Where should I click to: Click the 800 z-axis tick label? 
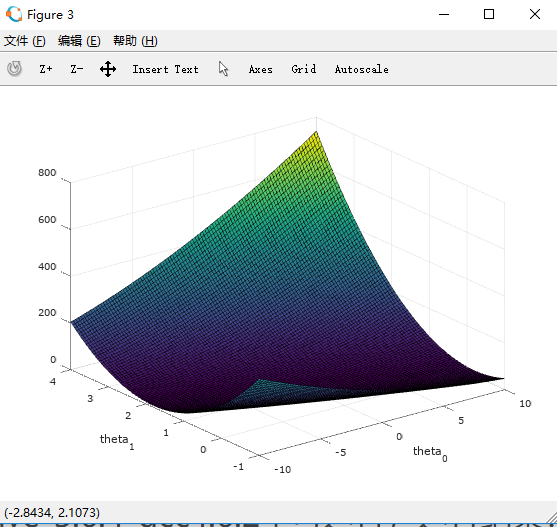coord(47,173)
